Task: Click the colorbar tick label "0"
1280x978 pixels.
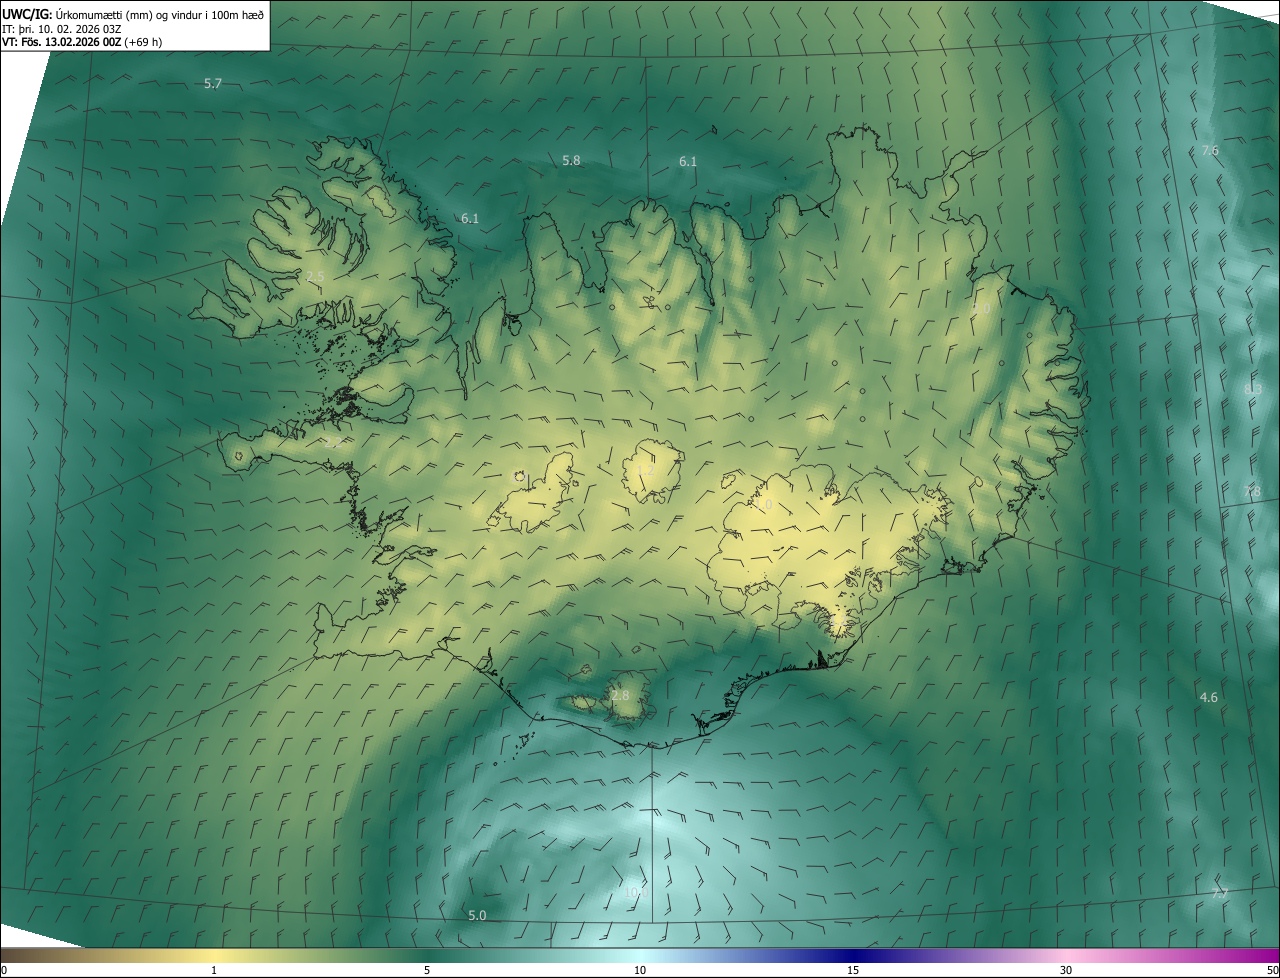Action: [4, 971]
